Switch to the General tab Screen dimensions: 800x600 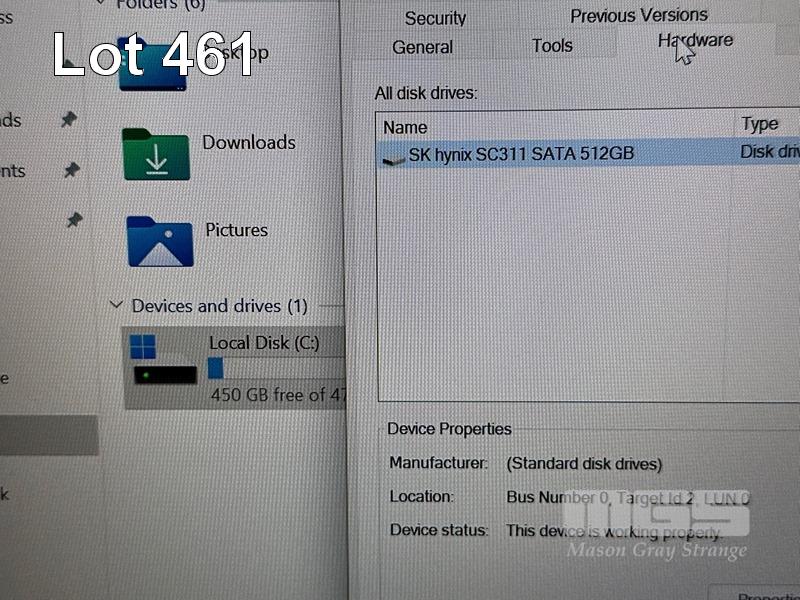[x=422, y=47]
